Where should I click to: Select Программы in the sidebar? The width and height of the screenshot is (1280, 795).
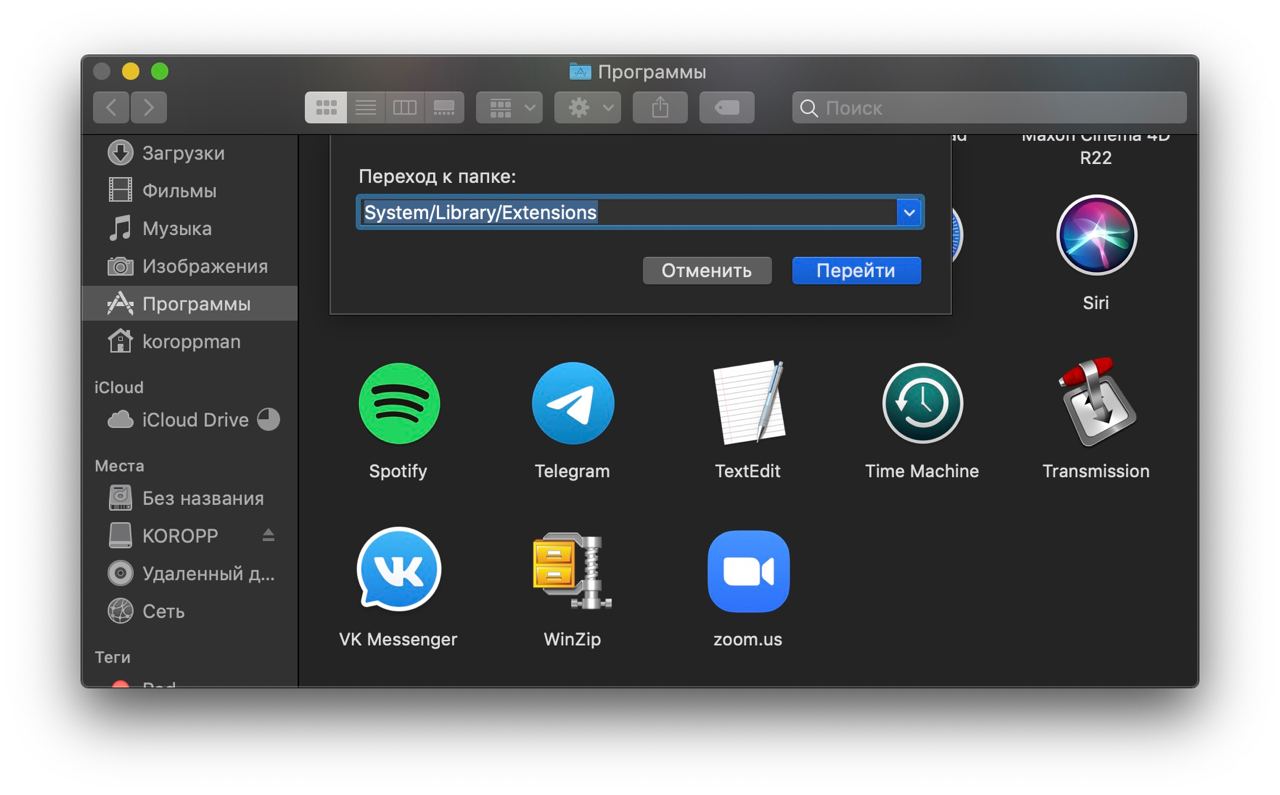point(189,304)
